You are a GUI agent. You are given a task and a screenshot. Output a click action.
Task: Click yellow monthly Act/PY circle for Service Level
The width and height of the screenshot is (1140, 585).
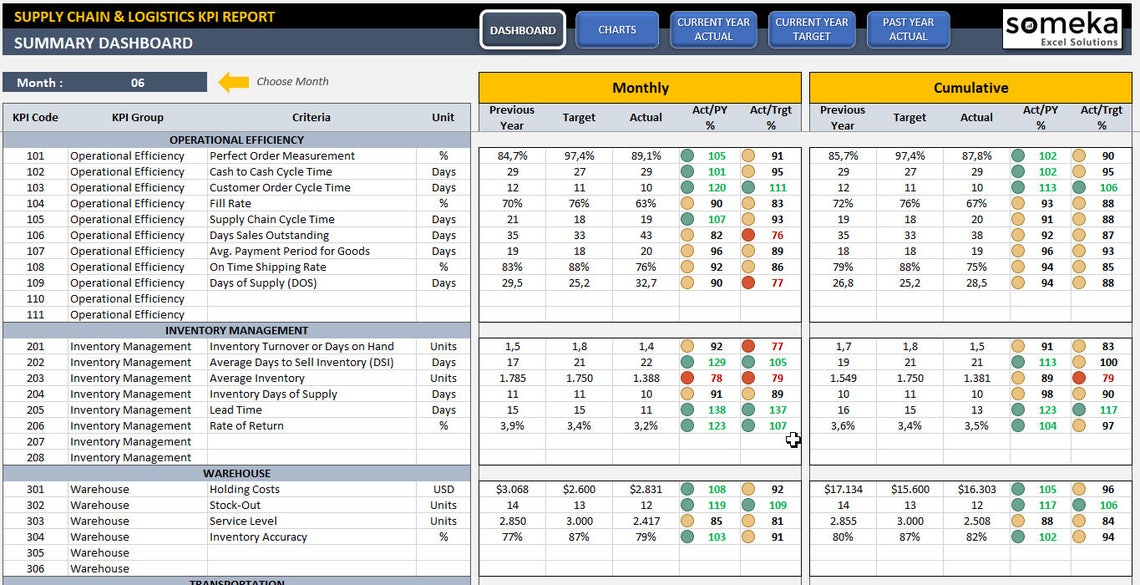click(x=687, y=521)
